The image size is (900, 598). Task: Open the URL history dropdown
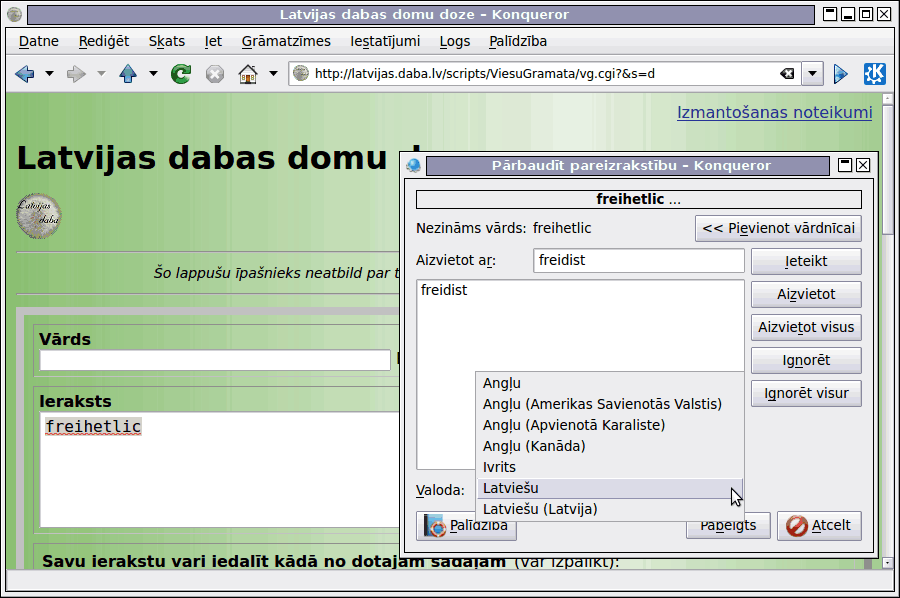click(812, 73)
